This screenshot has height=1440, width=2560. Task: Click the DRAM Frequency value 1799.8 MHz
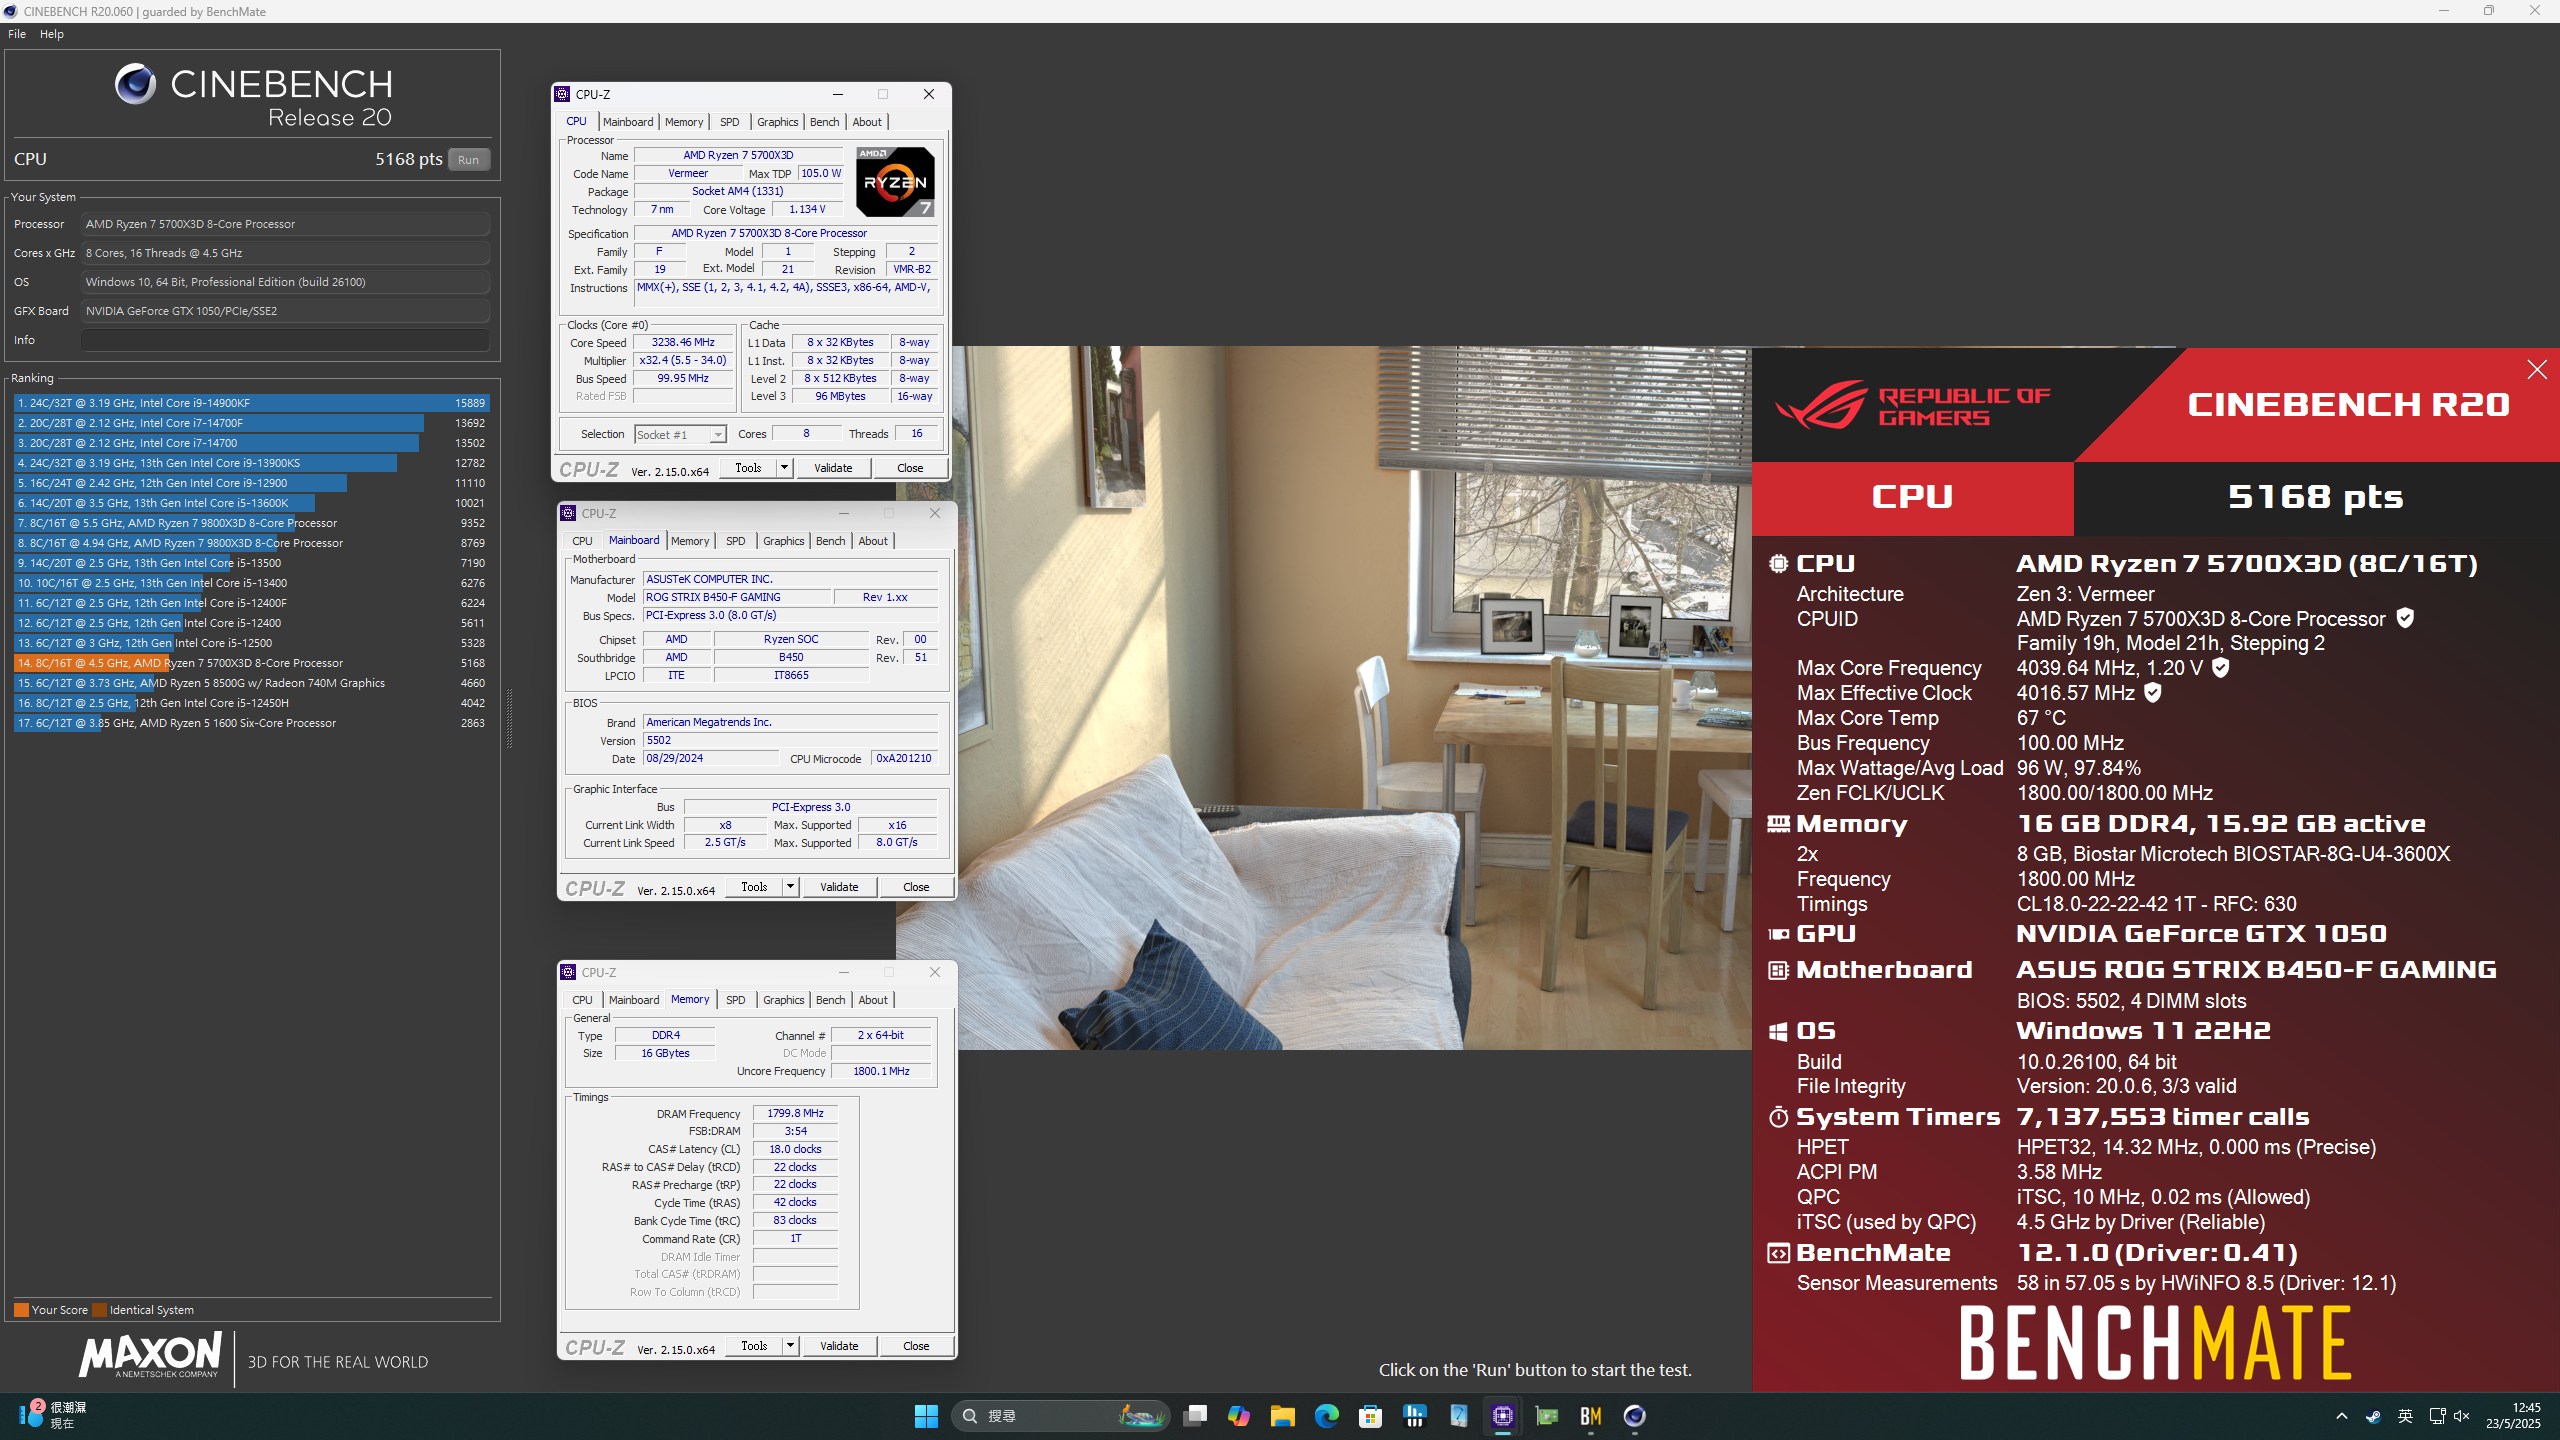(x=795, y=1113)
